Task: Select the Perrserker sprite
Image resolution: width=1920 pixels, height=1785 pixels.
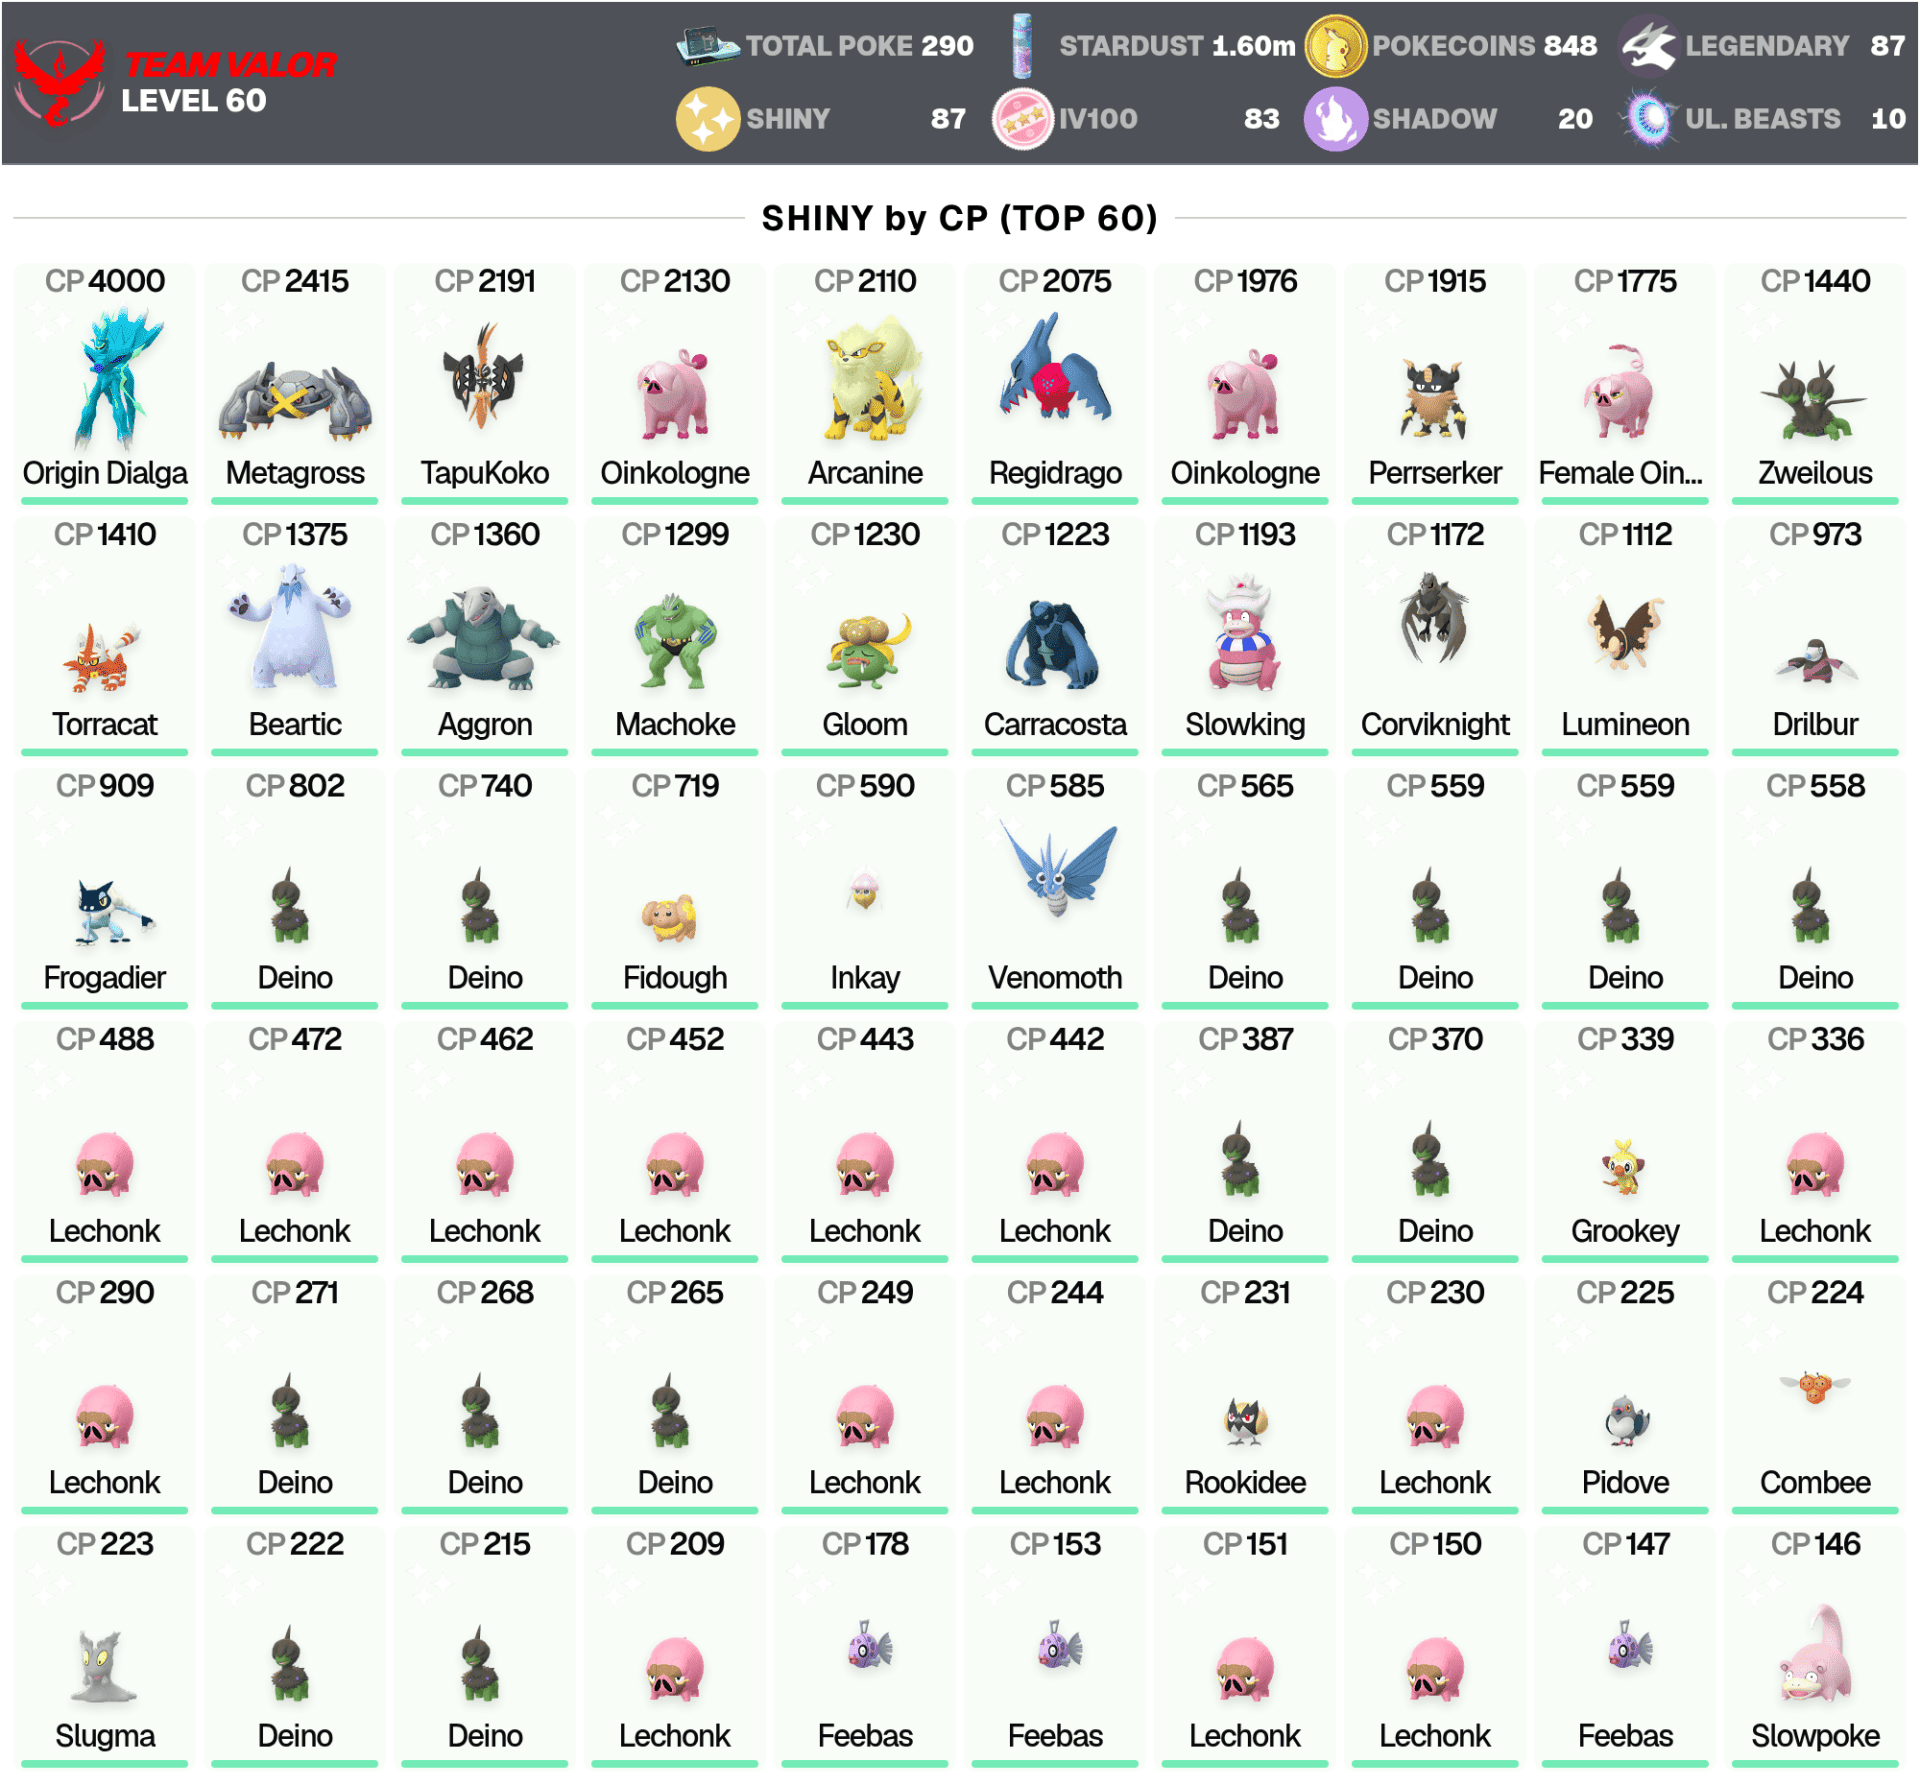Action: coord(1434,400)
